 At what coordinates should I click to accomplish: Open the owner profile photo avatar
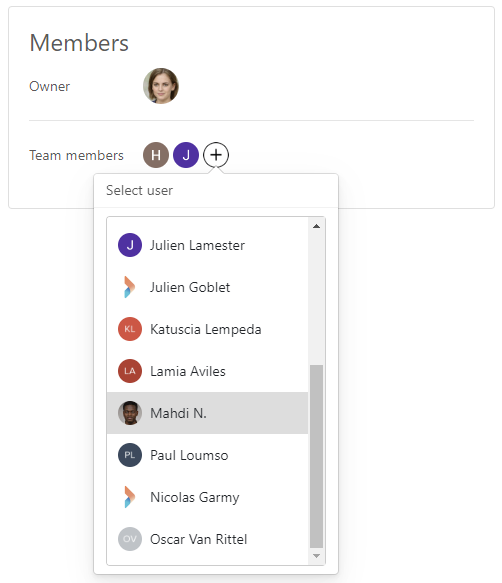click(161, 86)
